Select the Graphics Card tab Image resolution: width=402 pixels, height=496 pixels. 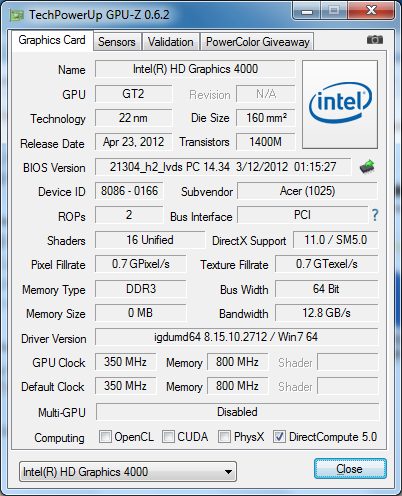52,40
